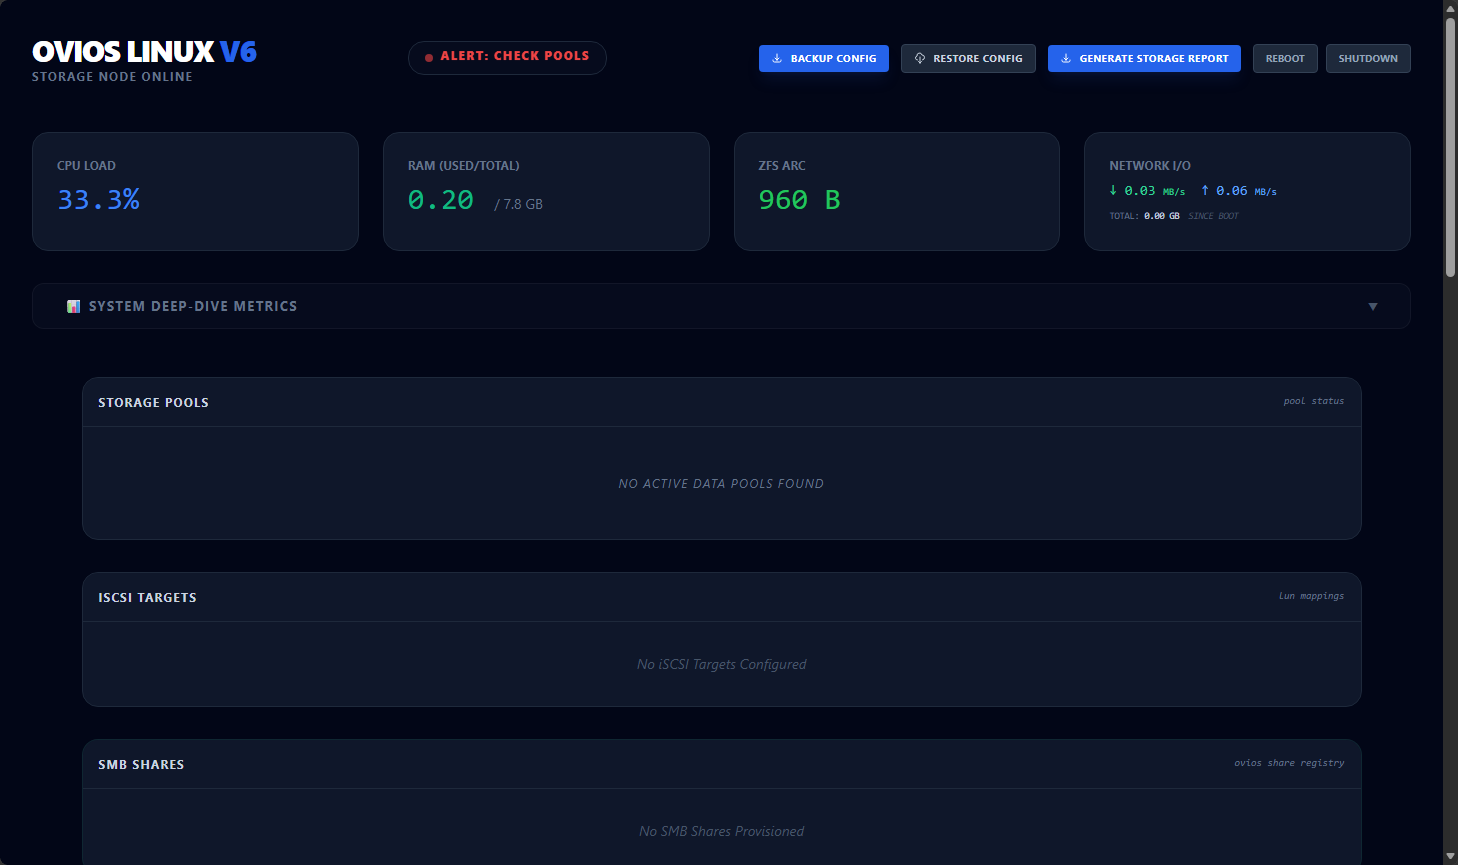Click the vertical scrollbar thumb
Image resolution: width=1458 pixels, height=865 pixels.
pos(1450,147)
